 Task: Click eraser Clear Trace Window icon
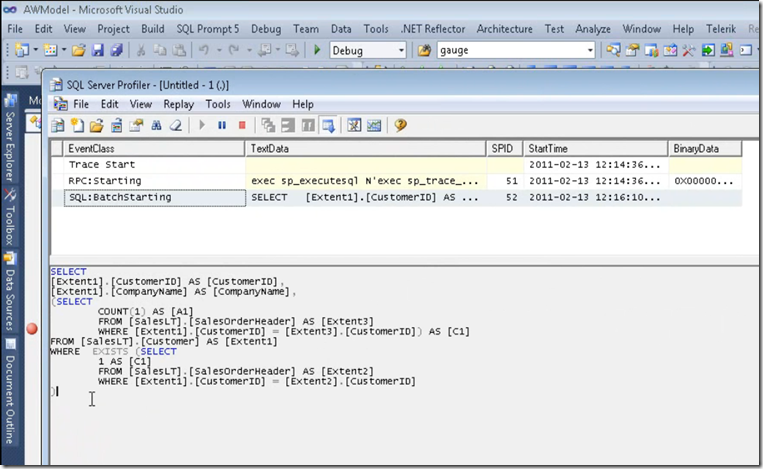[x=176, y=126]
